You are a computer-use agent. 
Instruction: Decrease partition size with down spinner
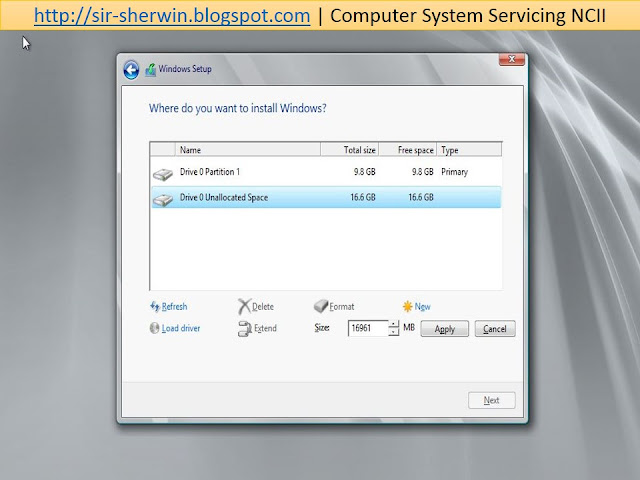[393, 332]
